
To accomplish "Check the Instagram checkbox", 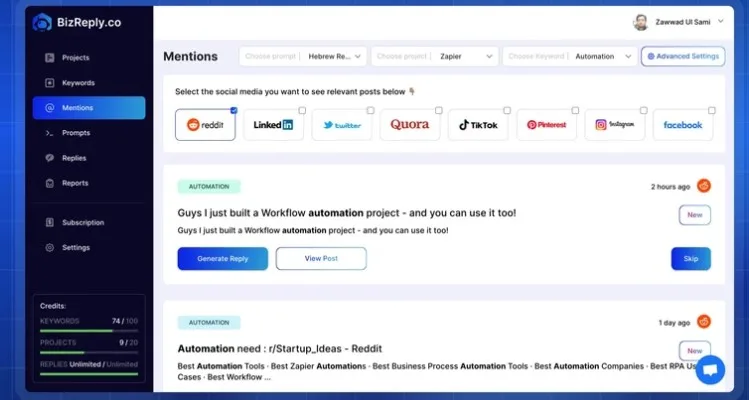I will click(643, 110).
